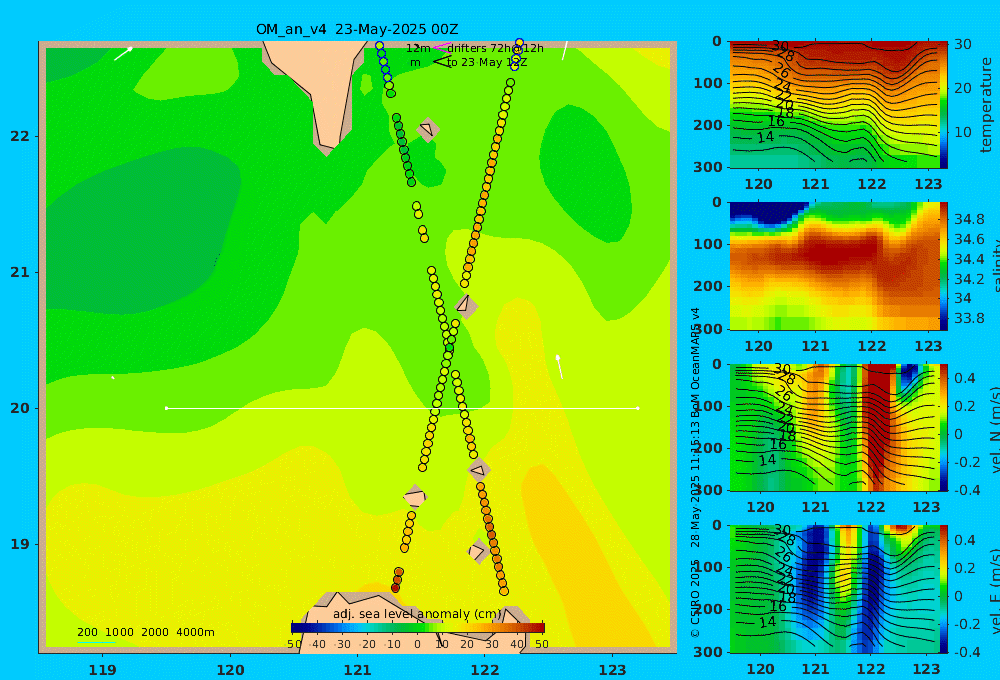The image size is (1000, 680).
Task: Click the 30 tick on the temperature scale
Action: click(962, 44)
